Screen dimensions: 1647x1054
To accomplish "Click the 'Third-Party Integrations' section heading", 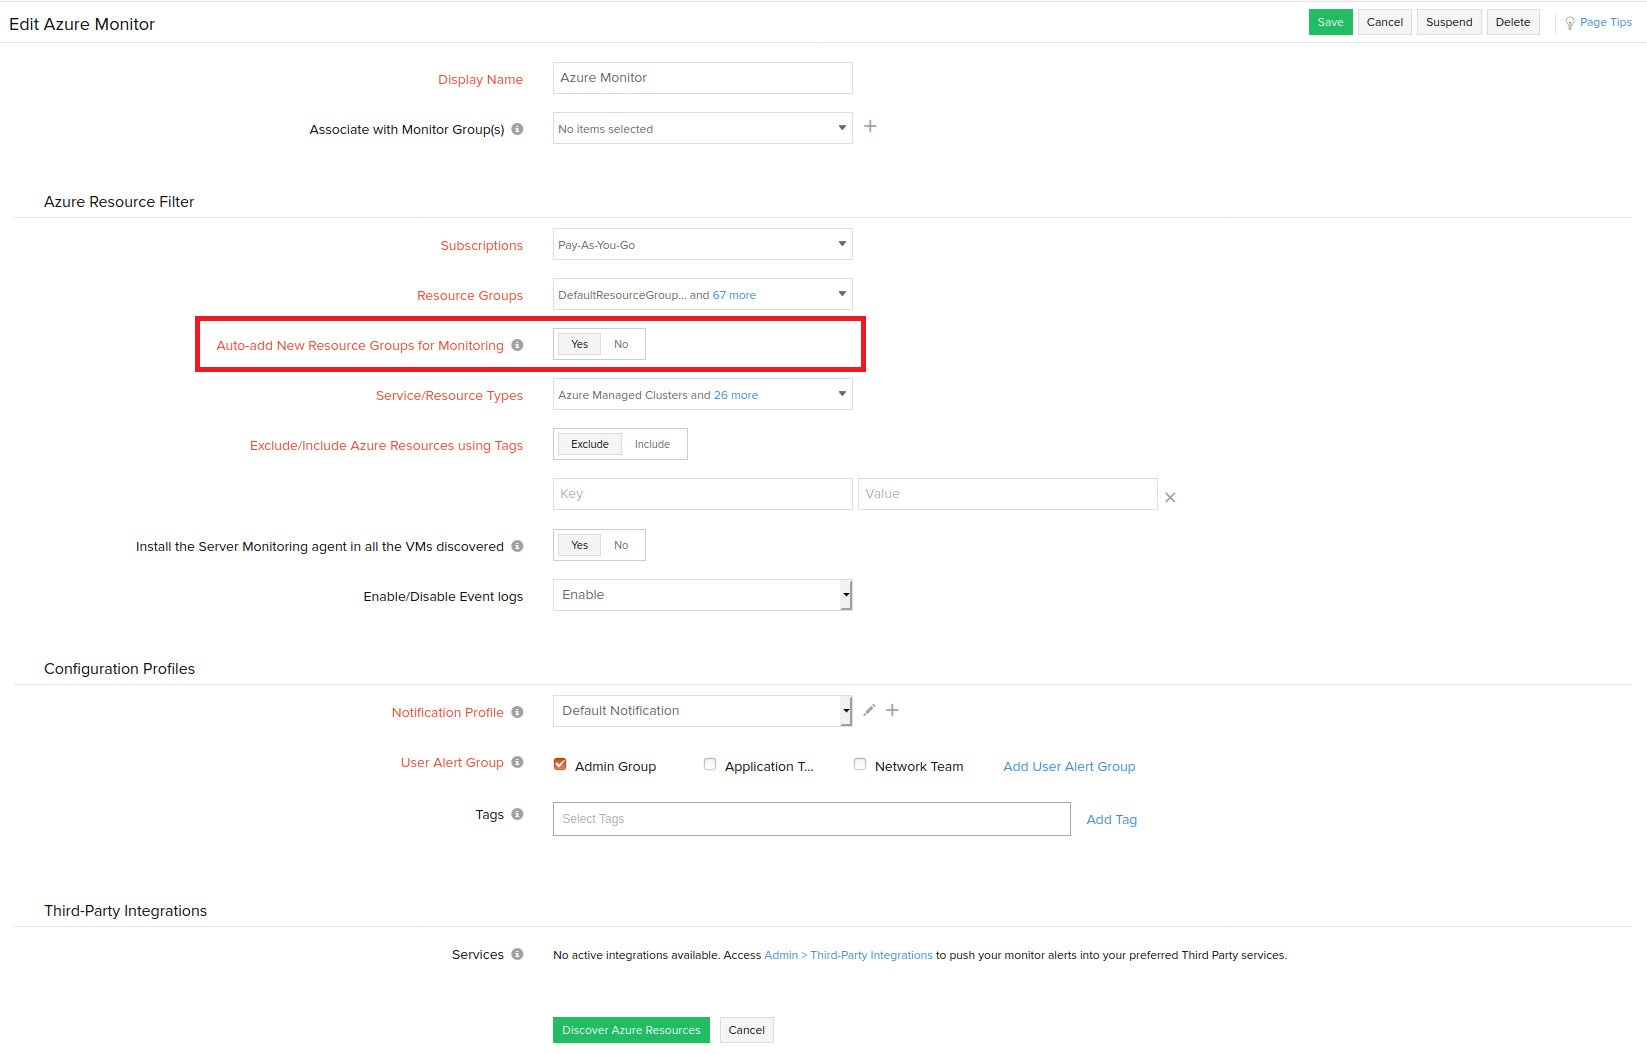I will [x=125, y=911].
